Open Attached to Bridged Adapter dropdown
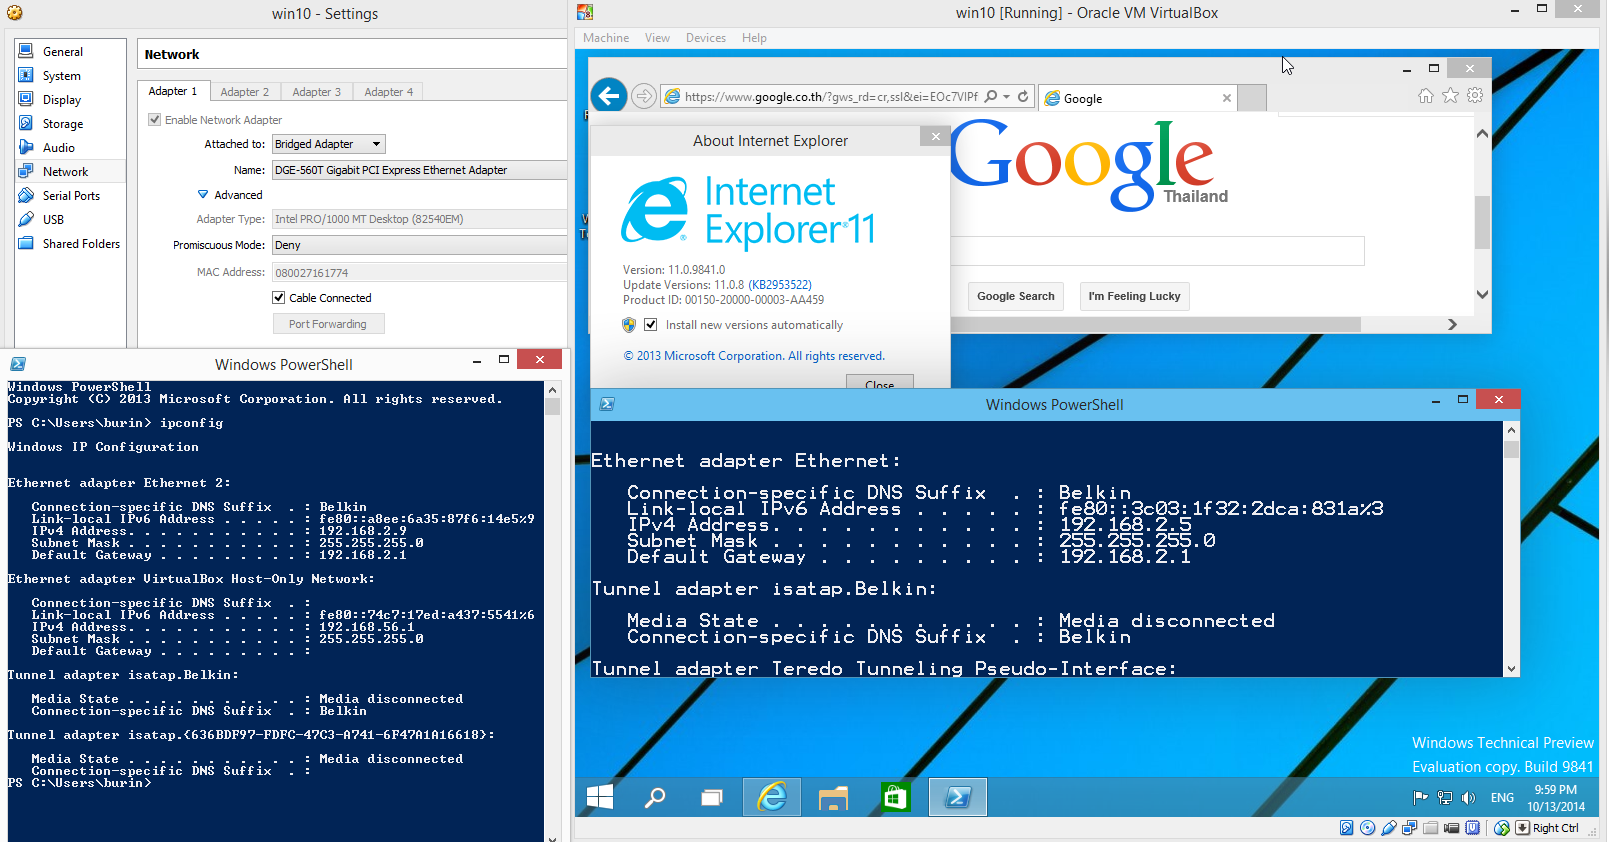1609x842 pixels. (x=328, y=144)
